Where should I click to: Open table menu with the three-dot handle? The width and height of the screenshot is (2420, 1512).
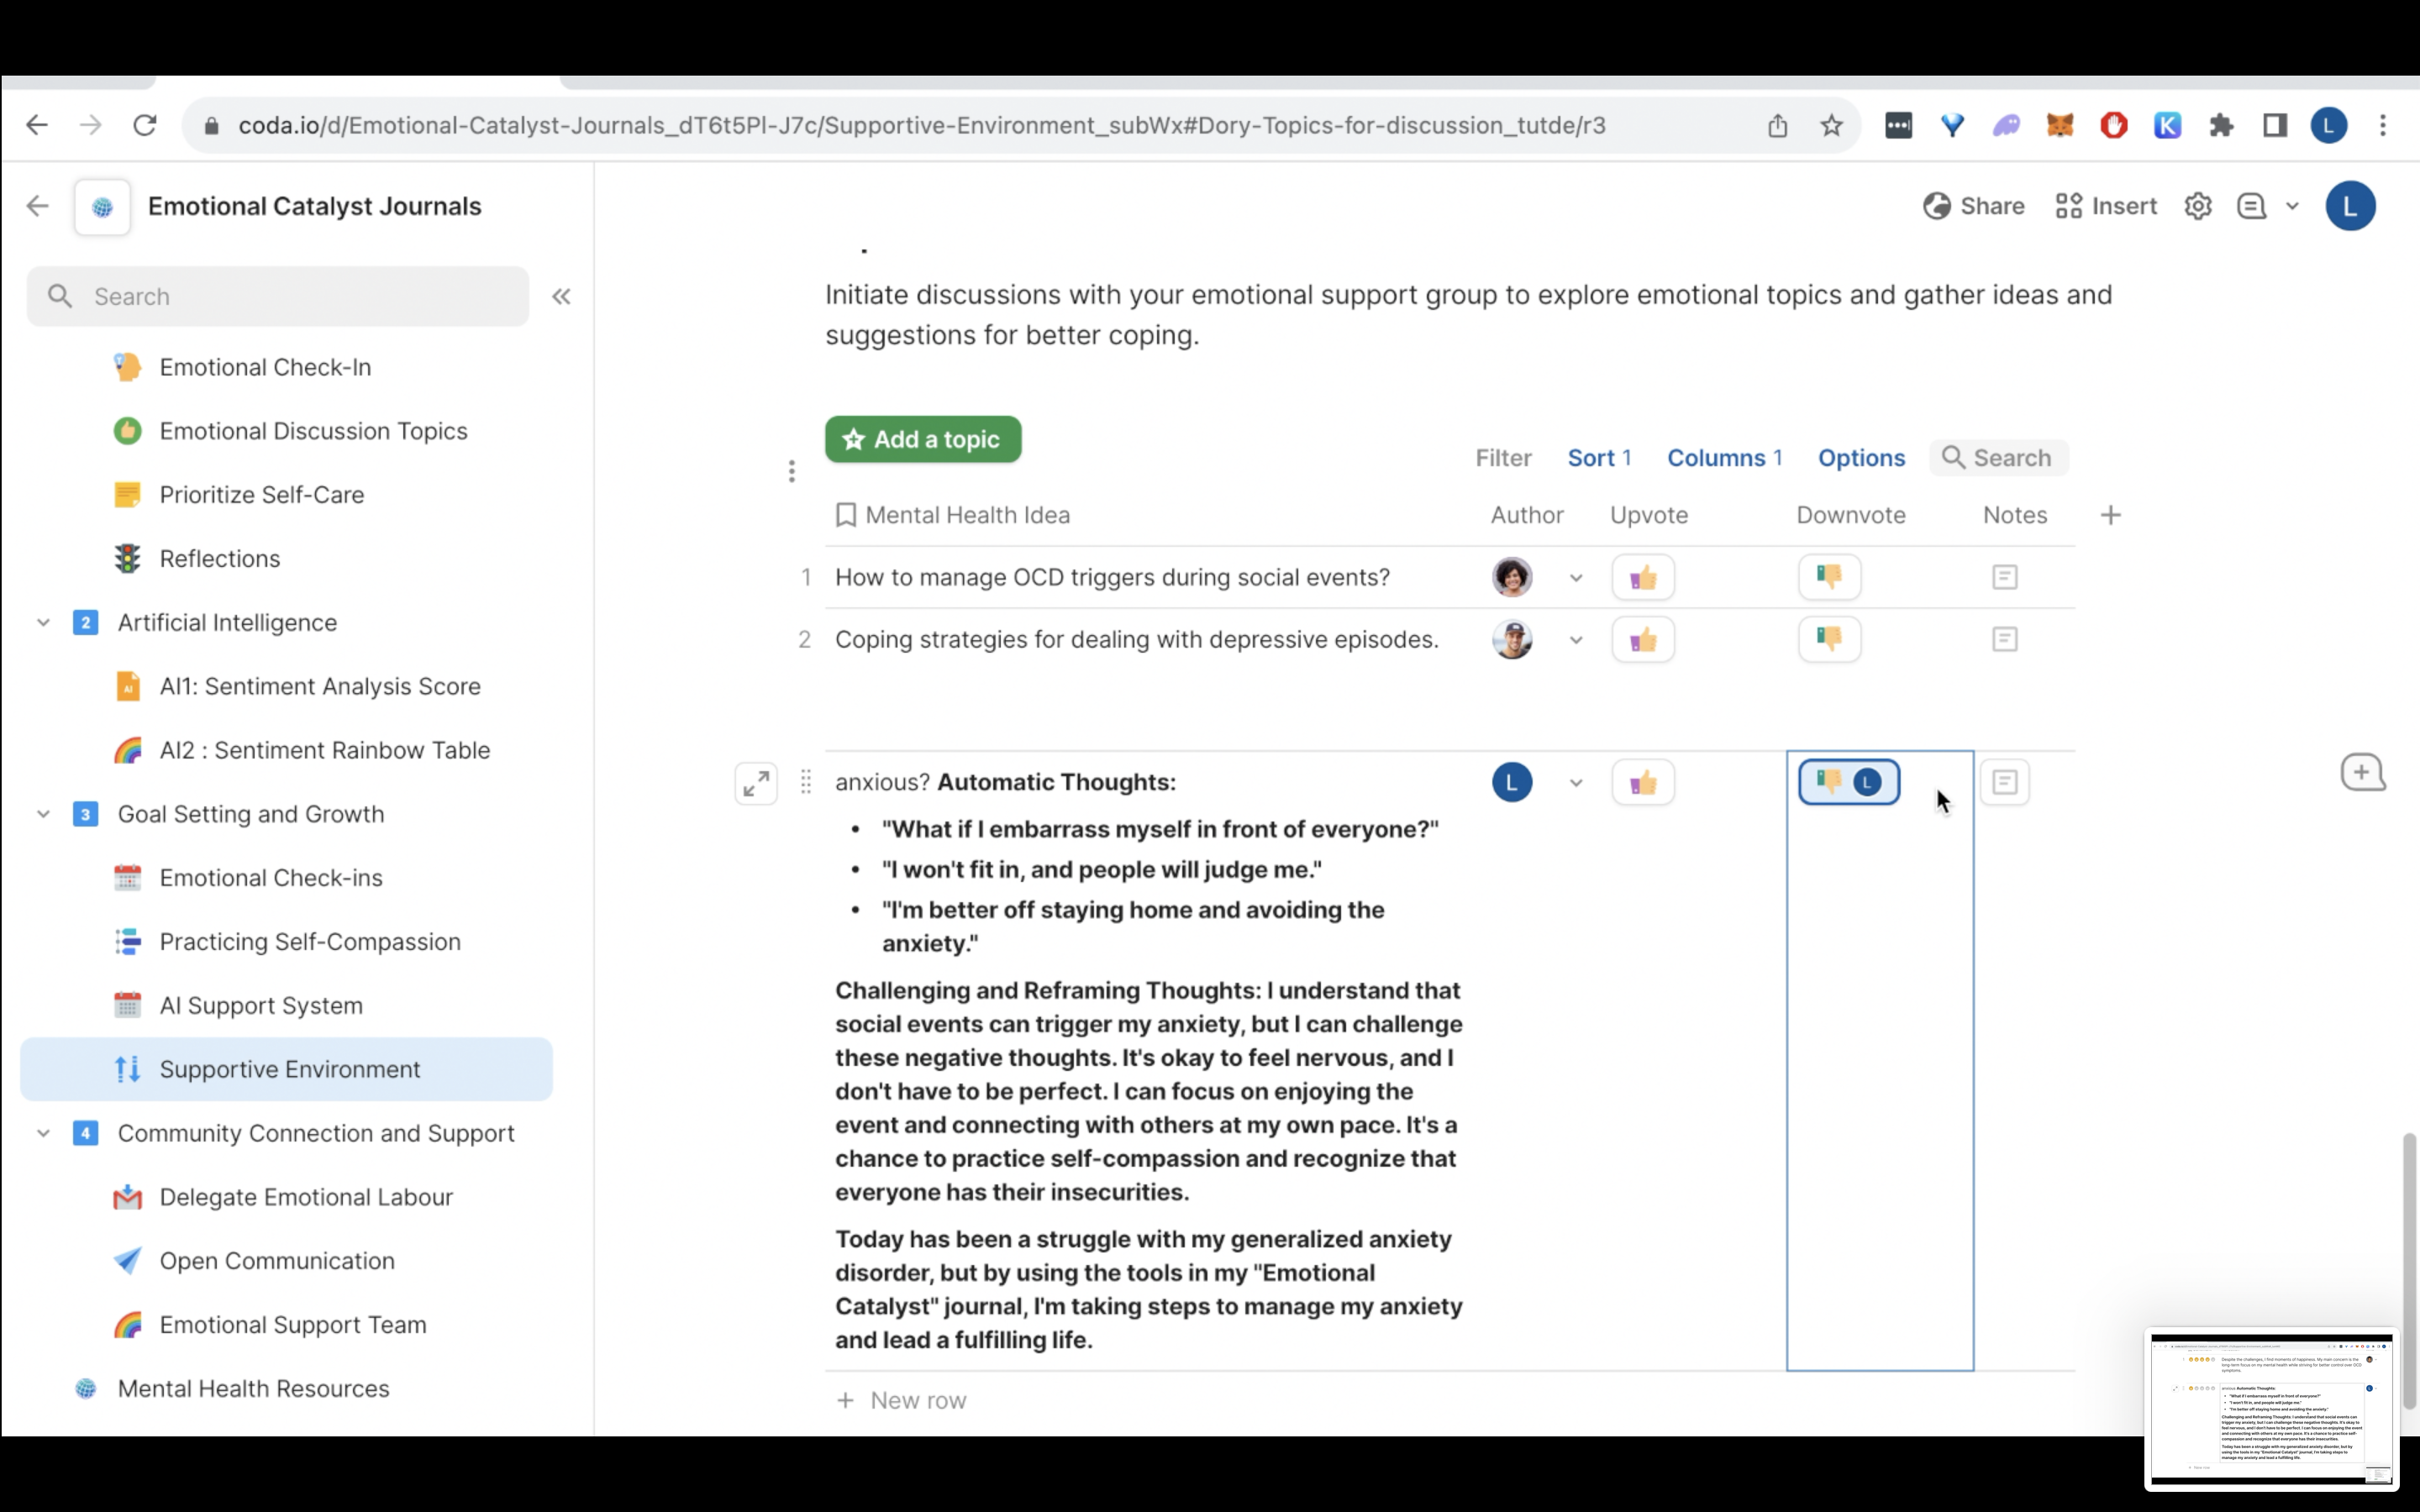[x=791, y=471]
